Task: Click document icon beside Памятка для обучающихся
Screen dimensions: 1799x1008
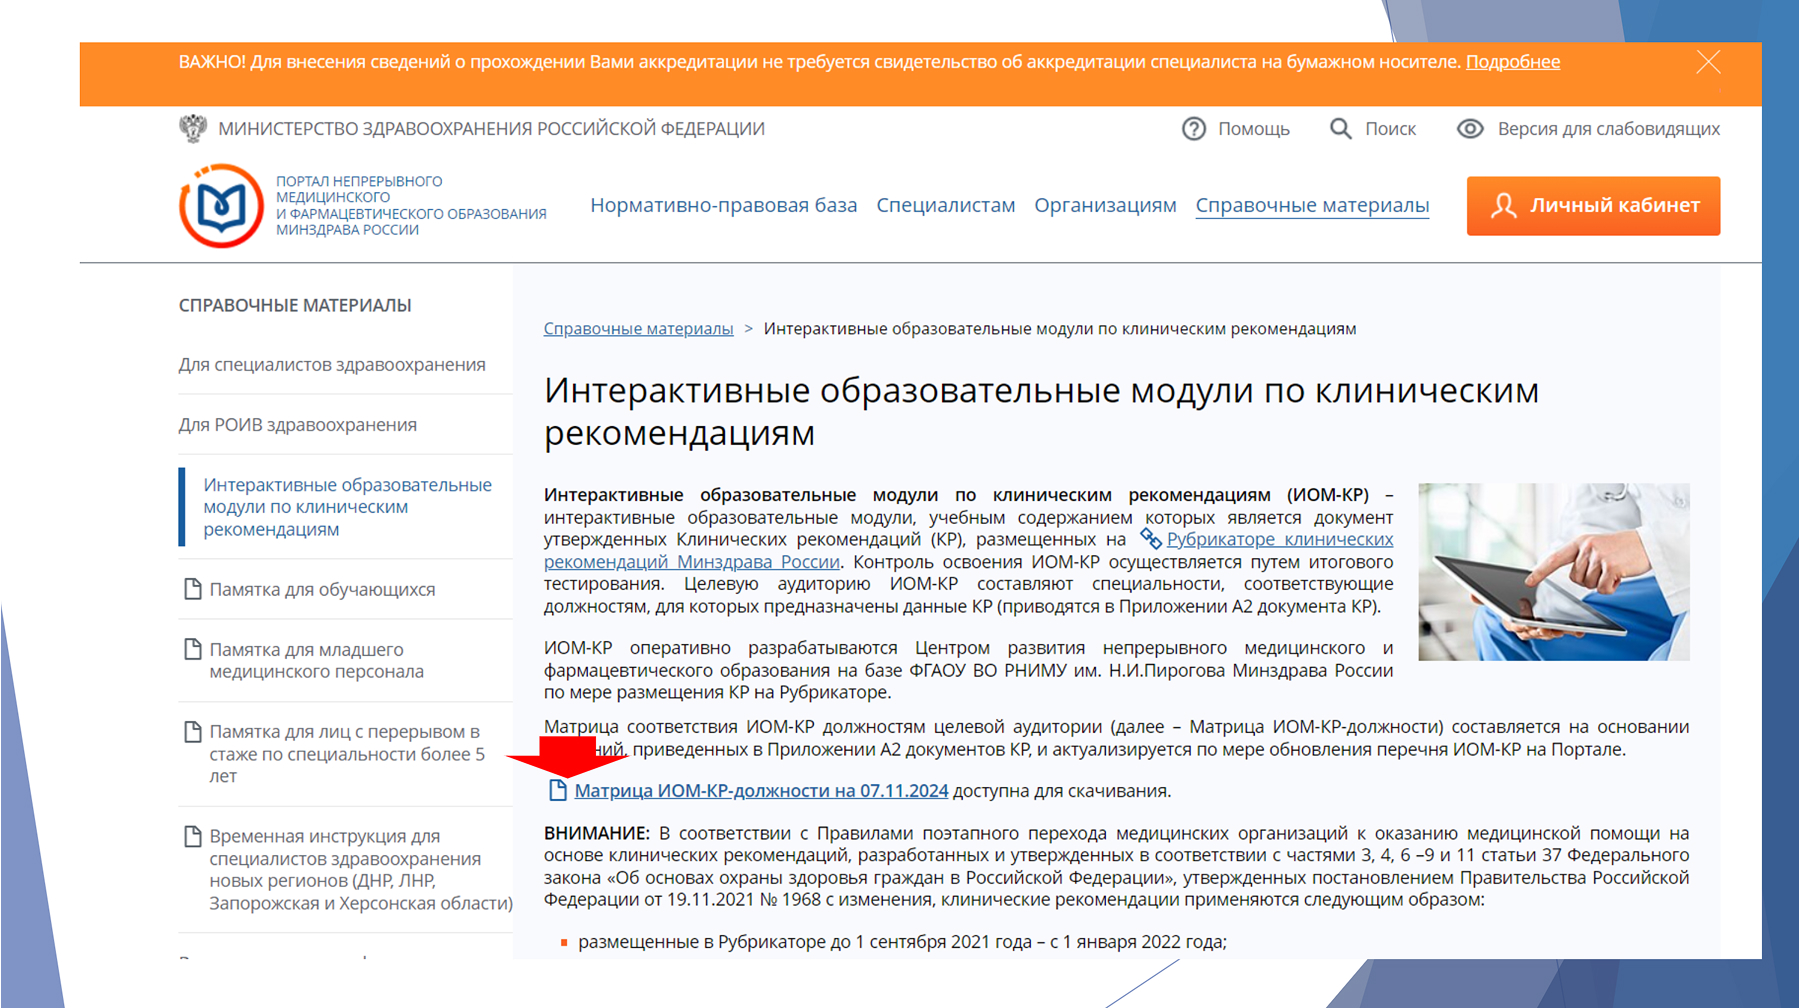Action: (193, 589)
